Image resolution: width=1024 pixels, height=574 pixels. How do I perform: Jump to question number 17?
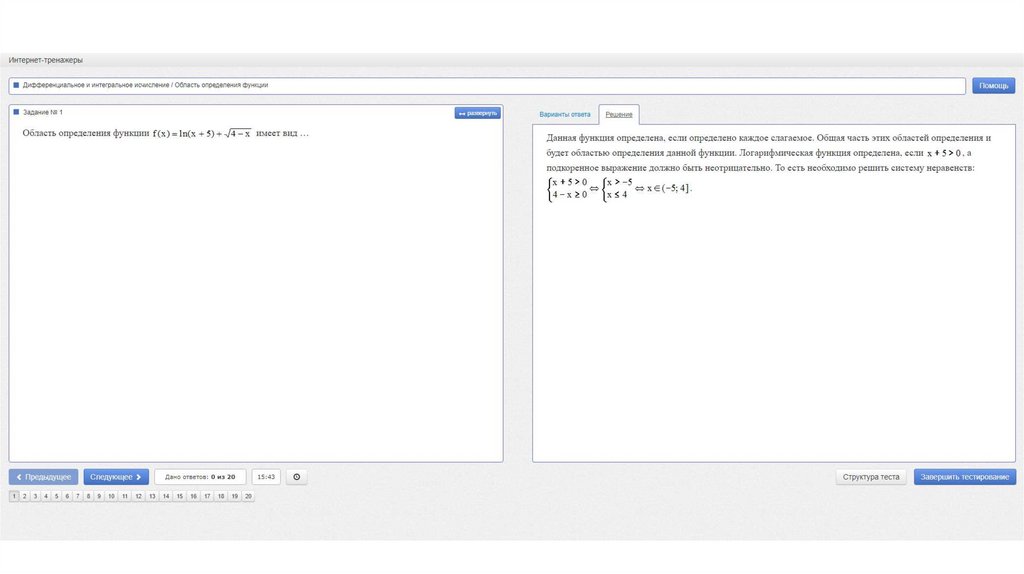coord(207,496)
